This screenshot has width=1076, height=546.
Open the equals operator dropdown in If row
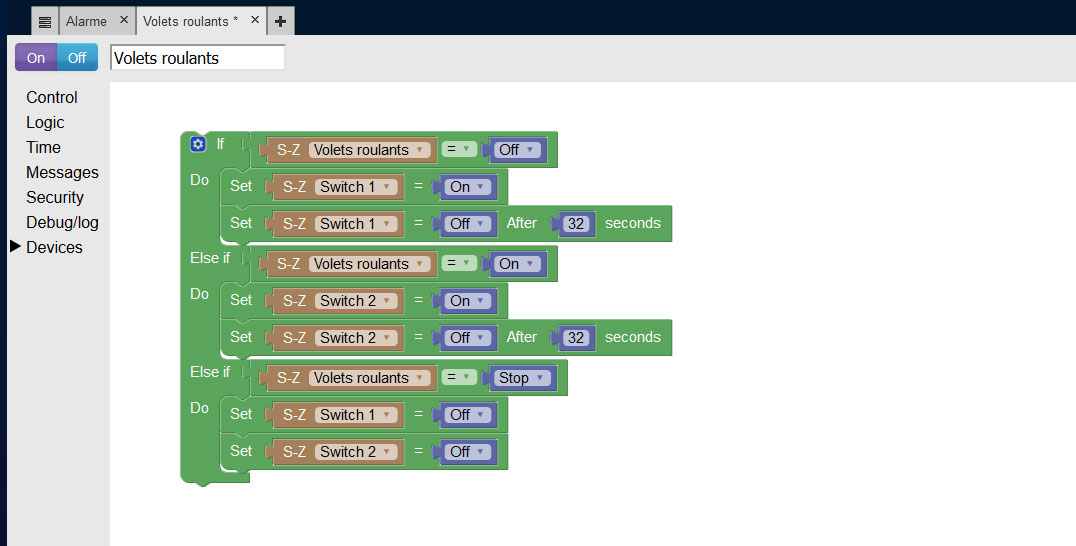459,150
